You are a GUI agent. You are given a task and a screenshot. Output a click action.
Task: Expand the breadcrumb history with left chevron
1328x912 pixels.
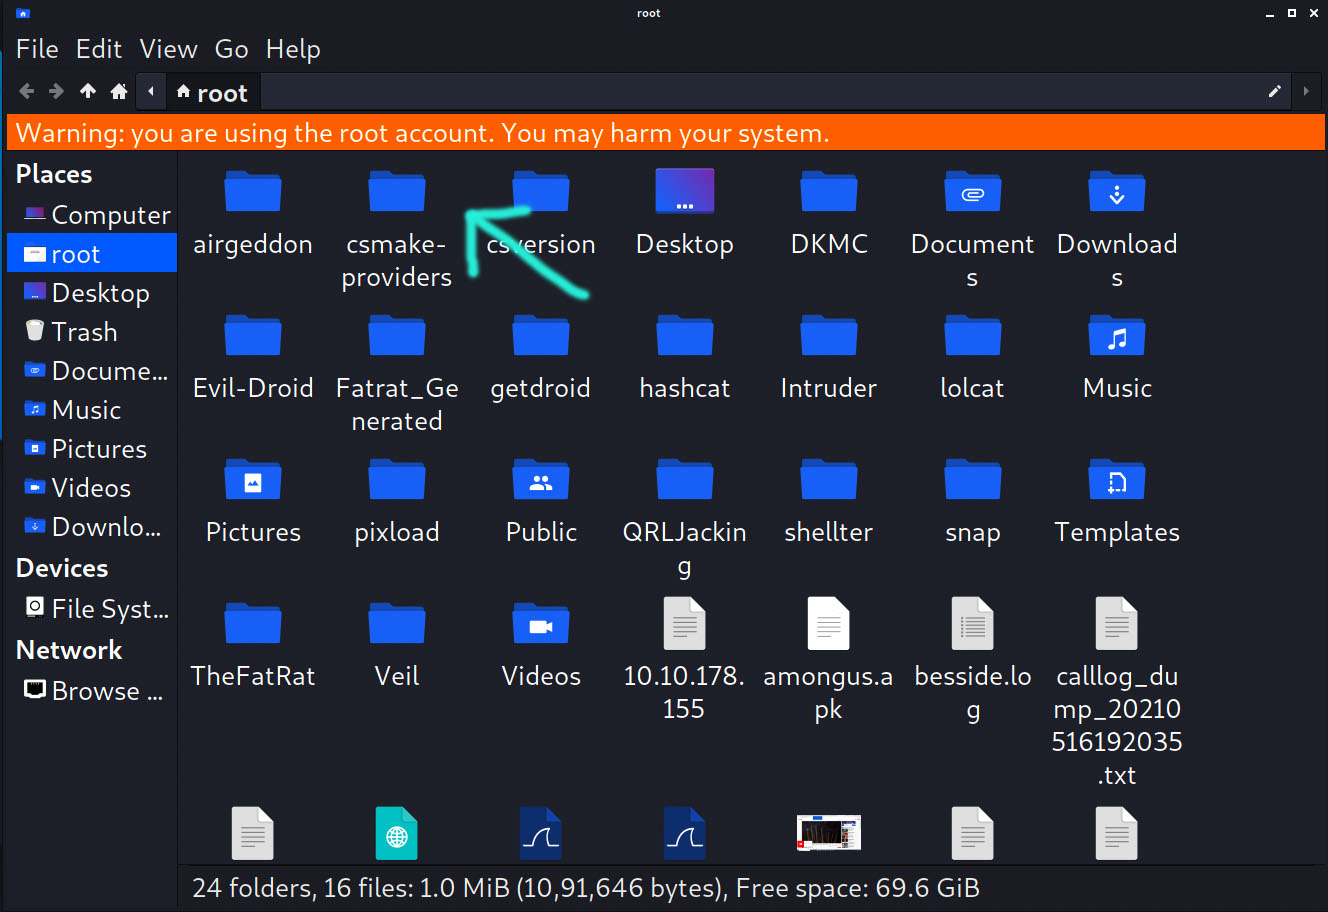point(150,91)
